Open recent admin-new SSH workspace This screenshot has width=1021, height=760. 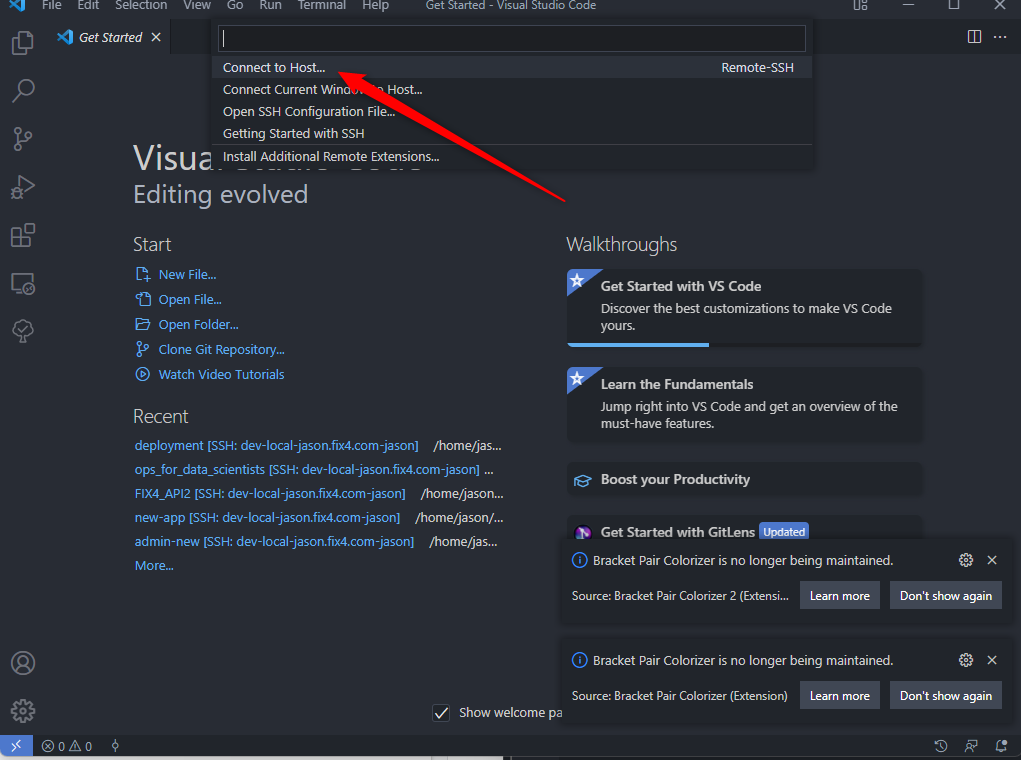274,542
